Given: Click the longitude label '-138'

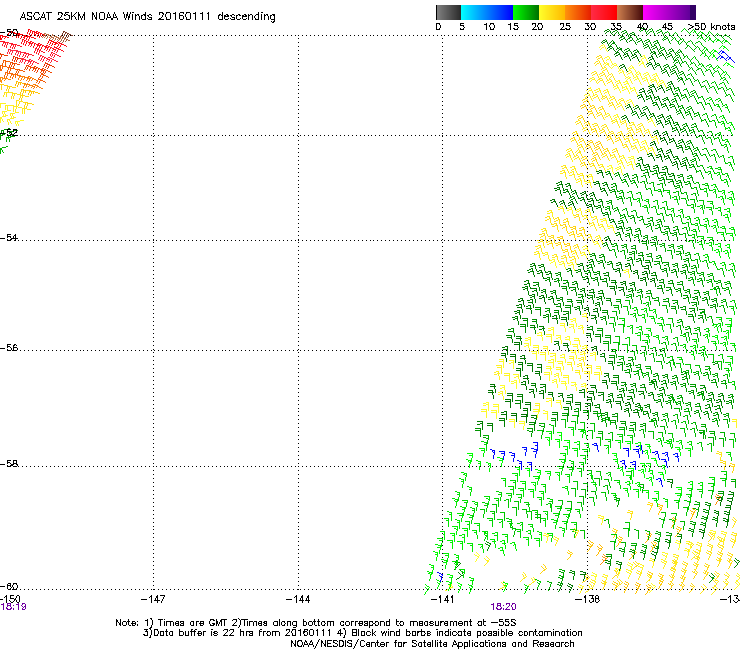Looking at the screenshot, I should pyautogui.click(x=587, y=599).
